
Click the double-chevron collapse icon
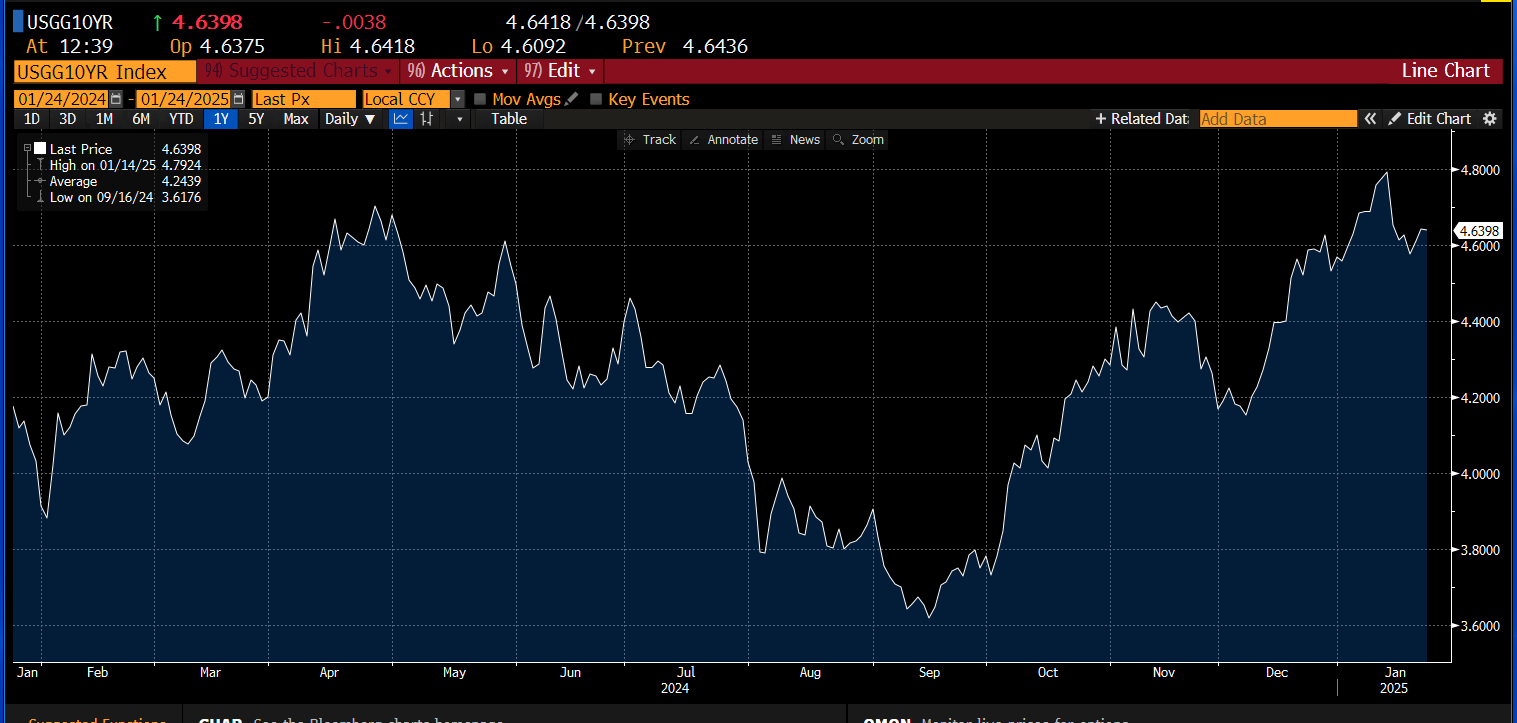coord(1370,119)
